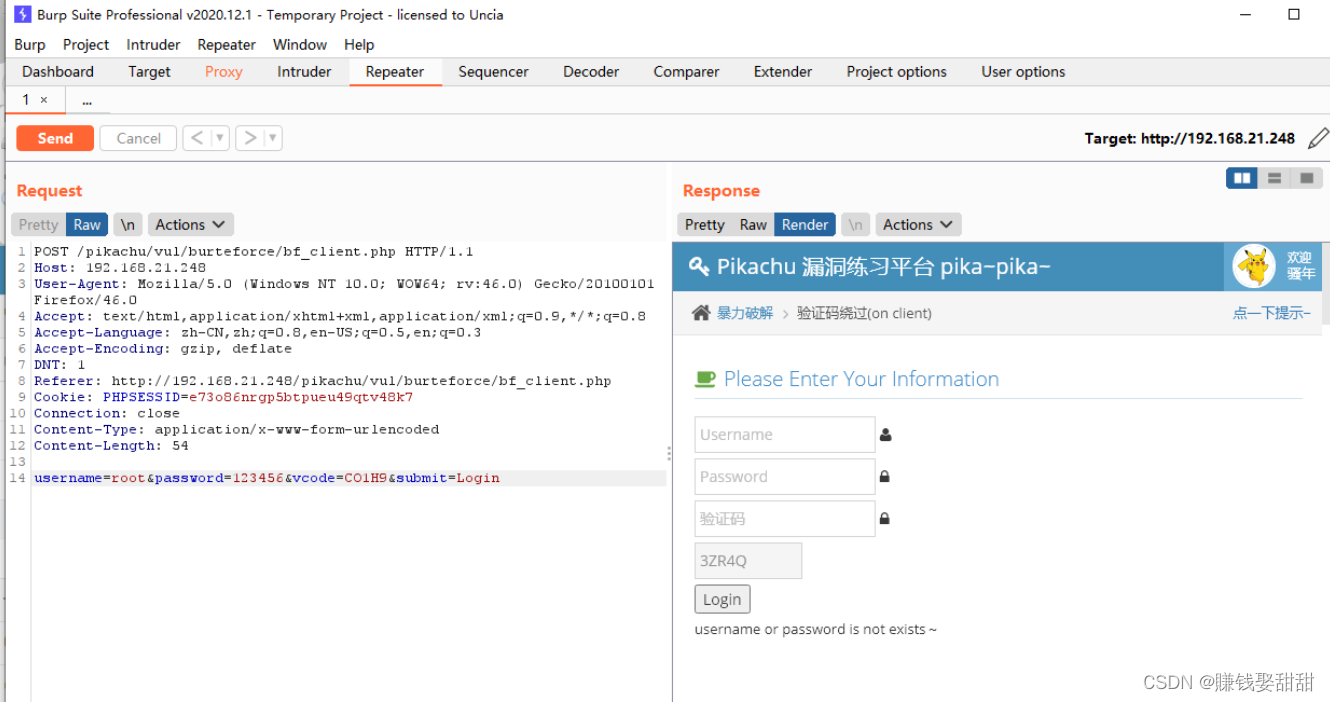Switch to the Sequencer tab
This screenshot has width=1330, height=702.
493,72
